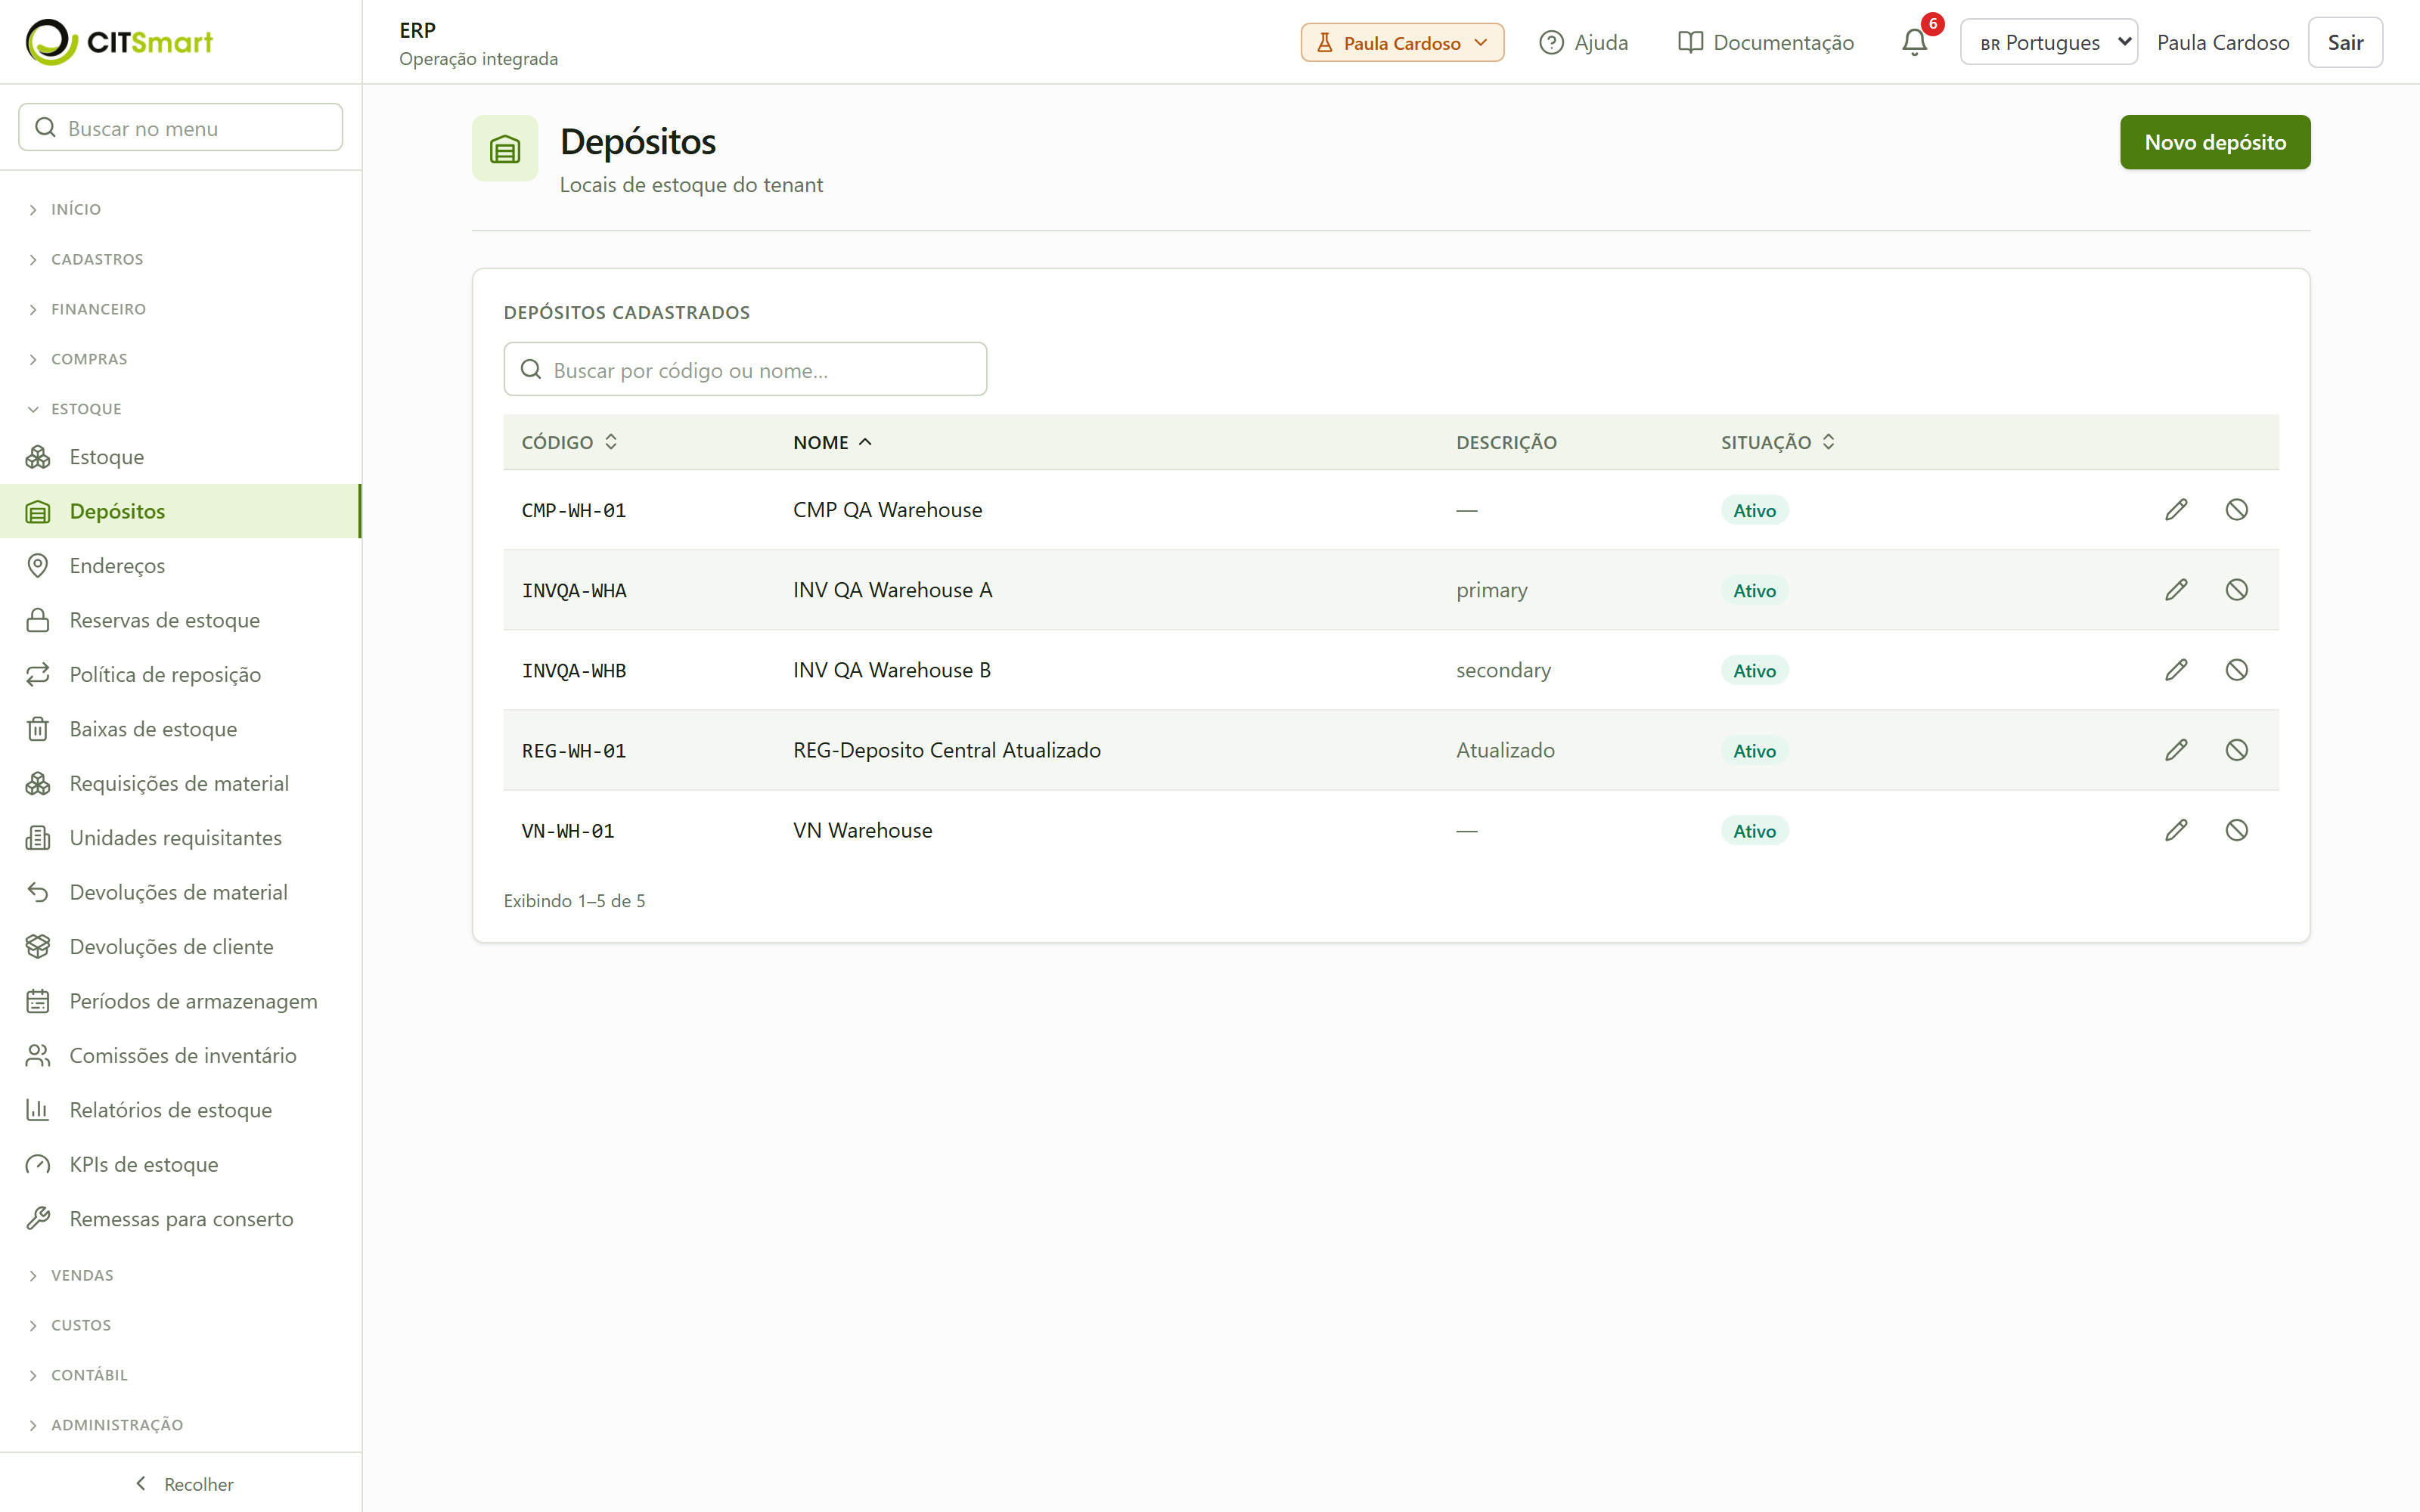The height and width of the screenshot is (1512, 2420).
Task: Toggle the NOME column sort order
Action: [833, 442]
